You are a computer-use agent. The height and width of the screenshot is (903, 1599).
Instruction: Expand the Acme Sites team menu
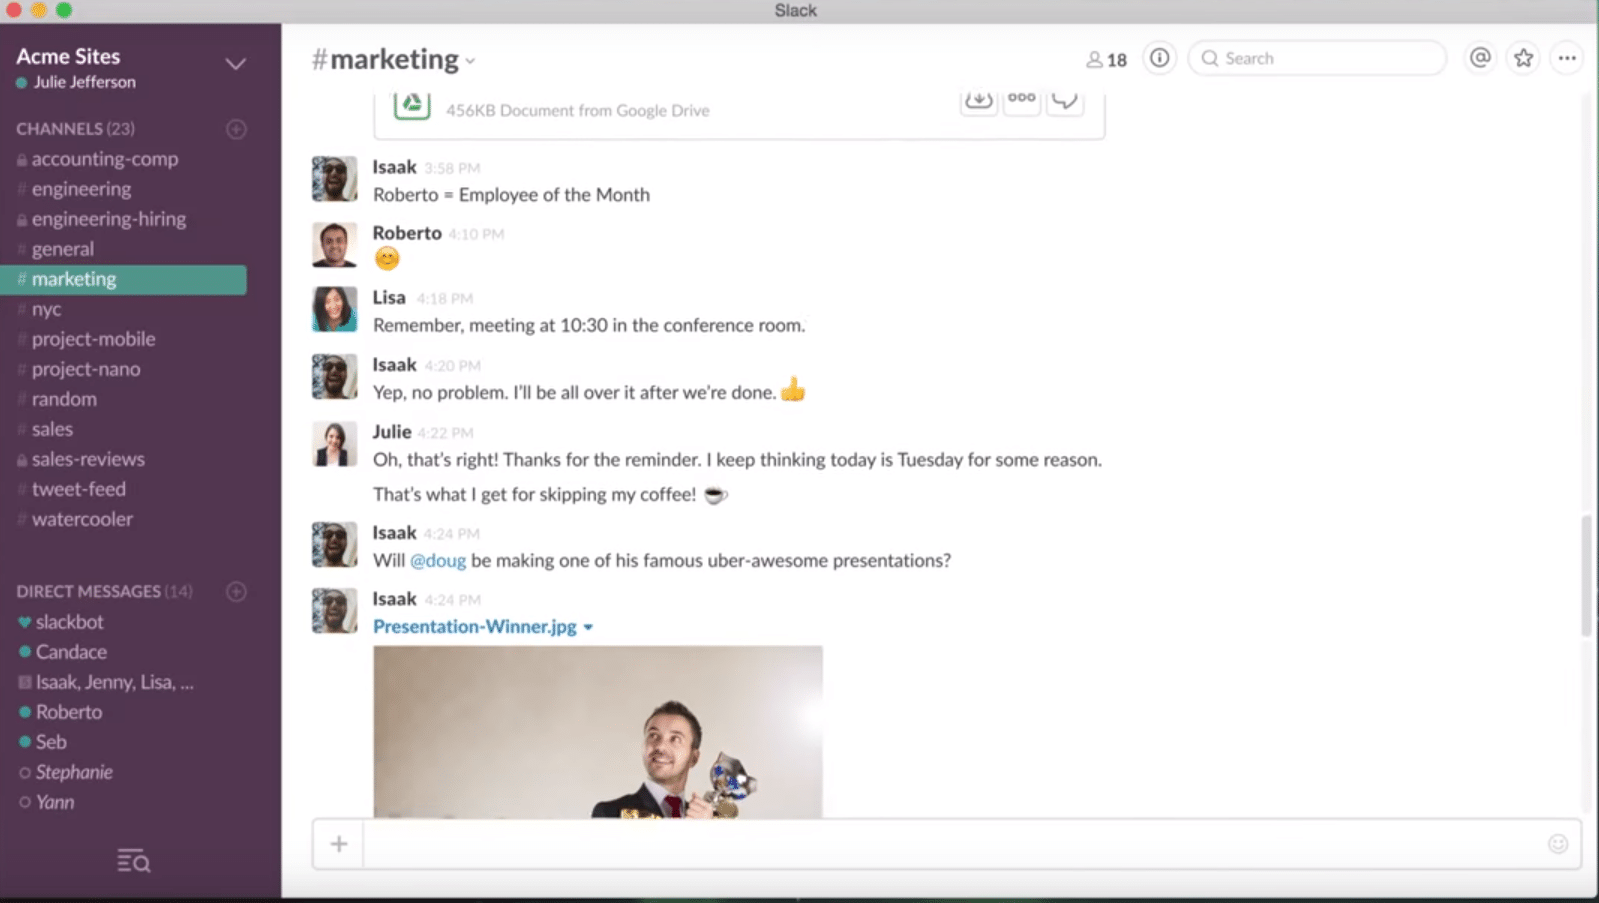coord(236,64)
